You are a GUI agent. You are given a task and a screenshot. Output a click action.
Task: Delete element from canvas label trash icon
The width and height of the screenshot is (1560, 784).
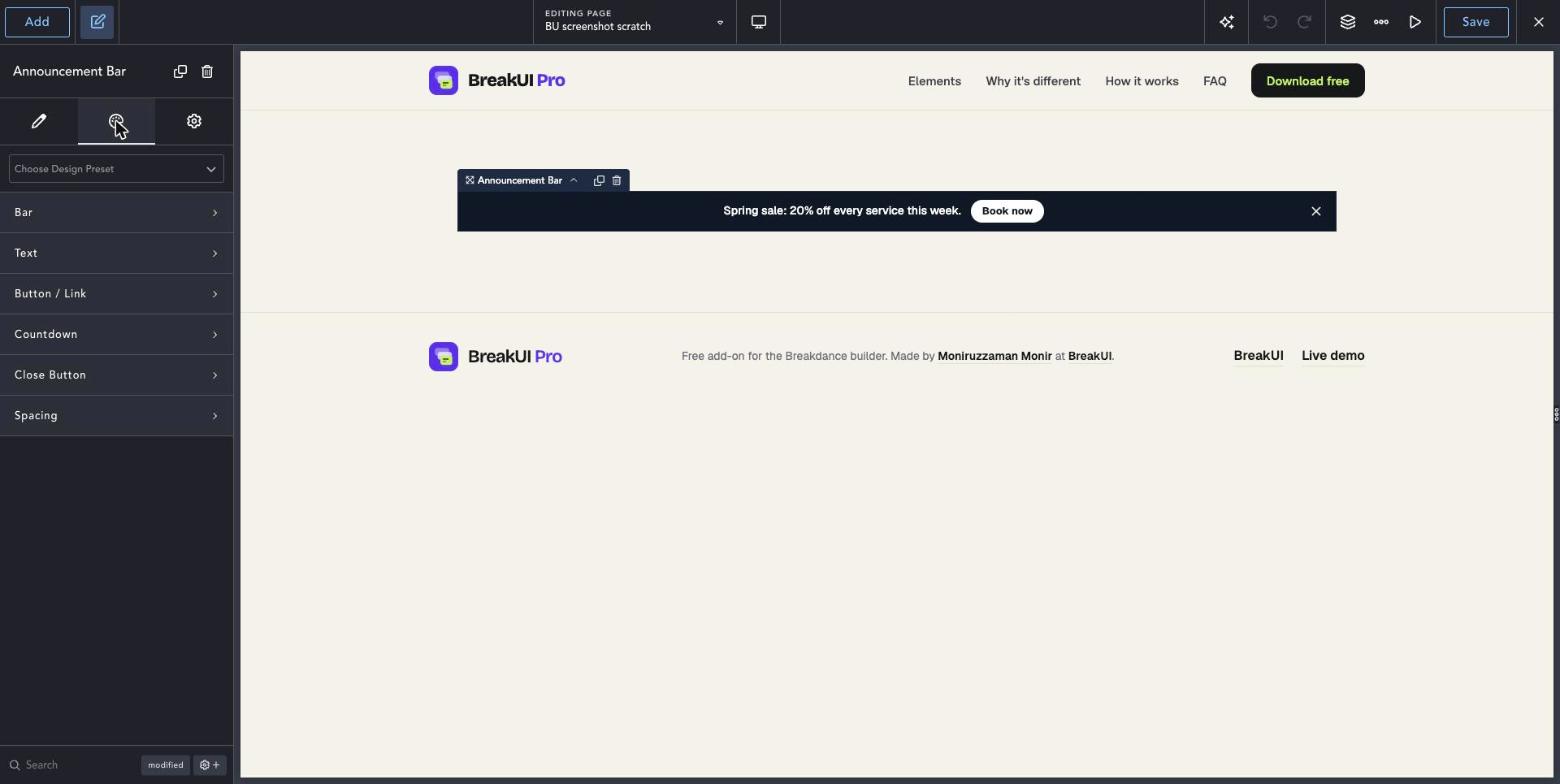[x=617, y=181]
